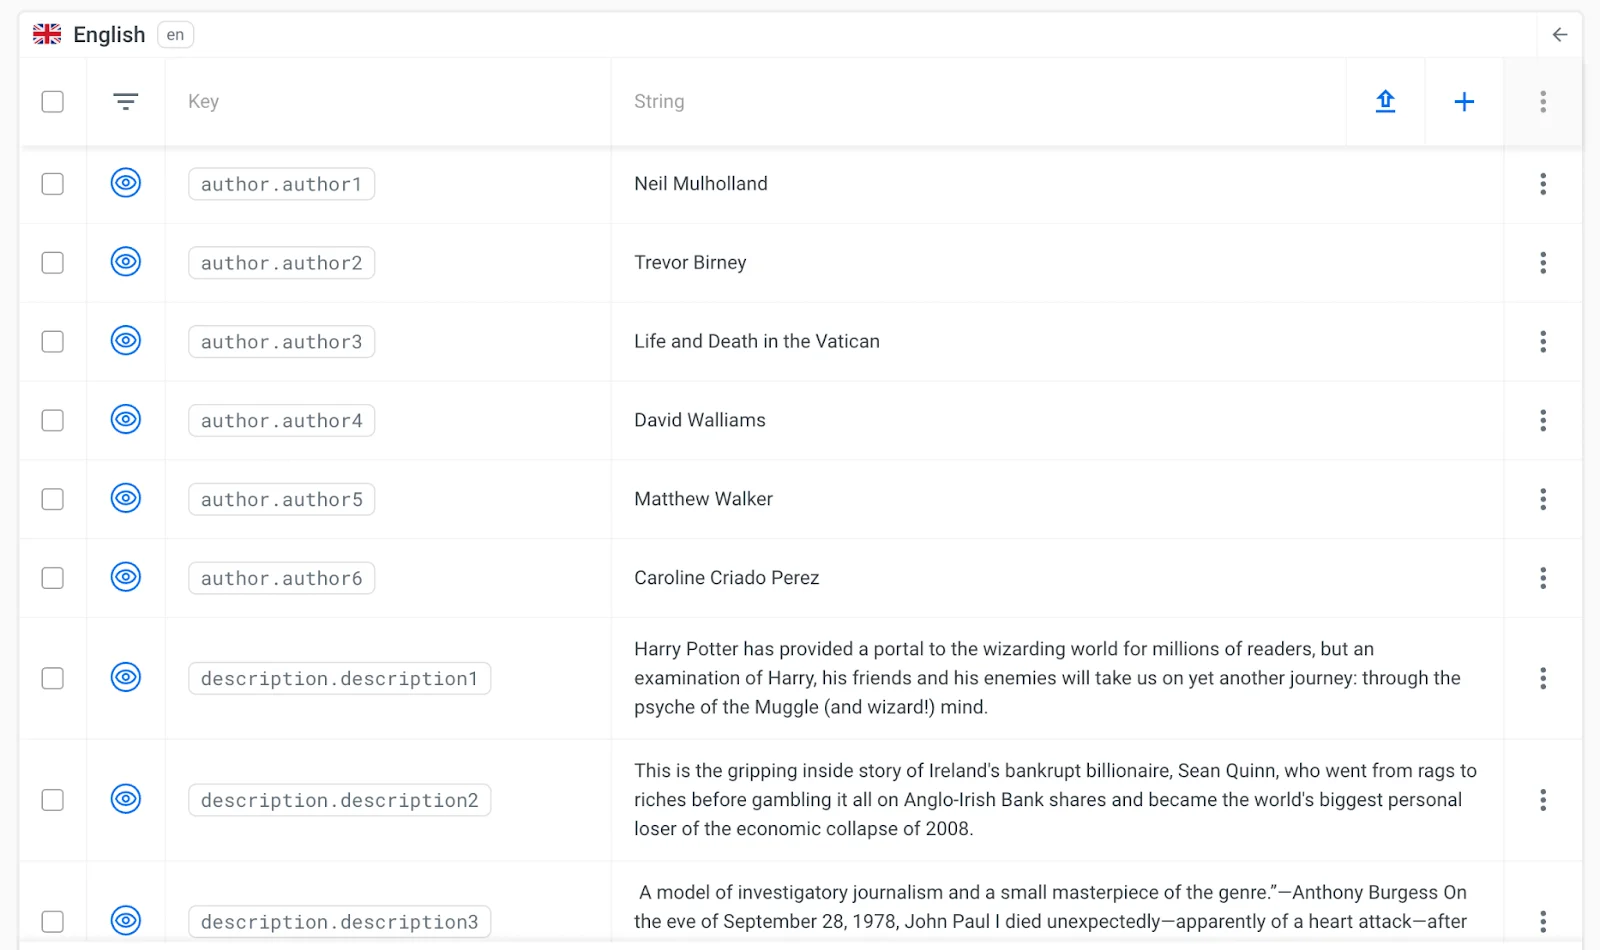Click the 'en' language code badge

pos(175,35)
